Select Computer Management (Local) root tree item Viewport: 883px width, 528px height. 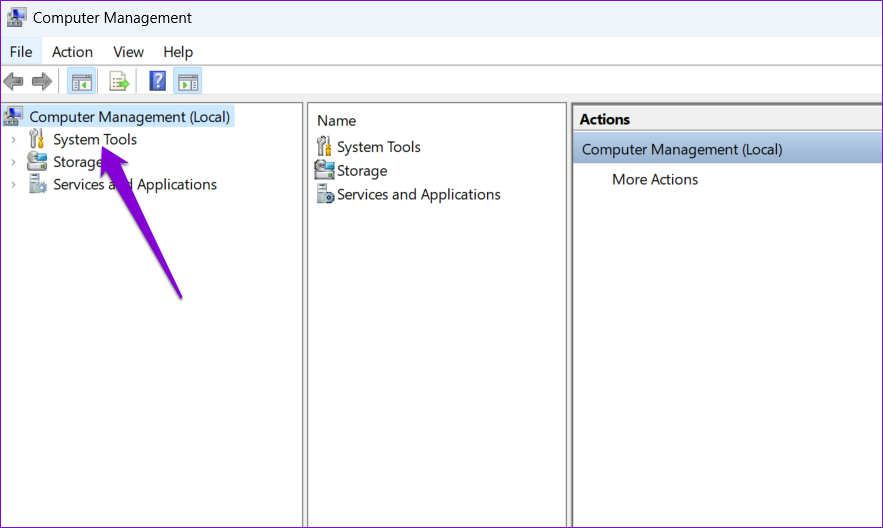[130, 117]
